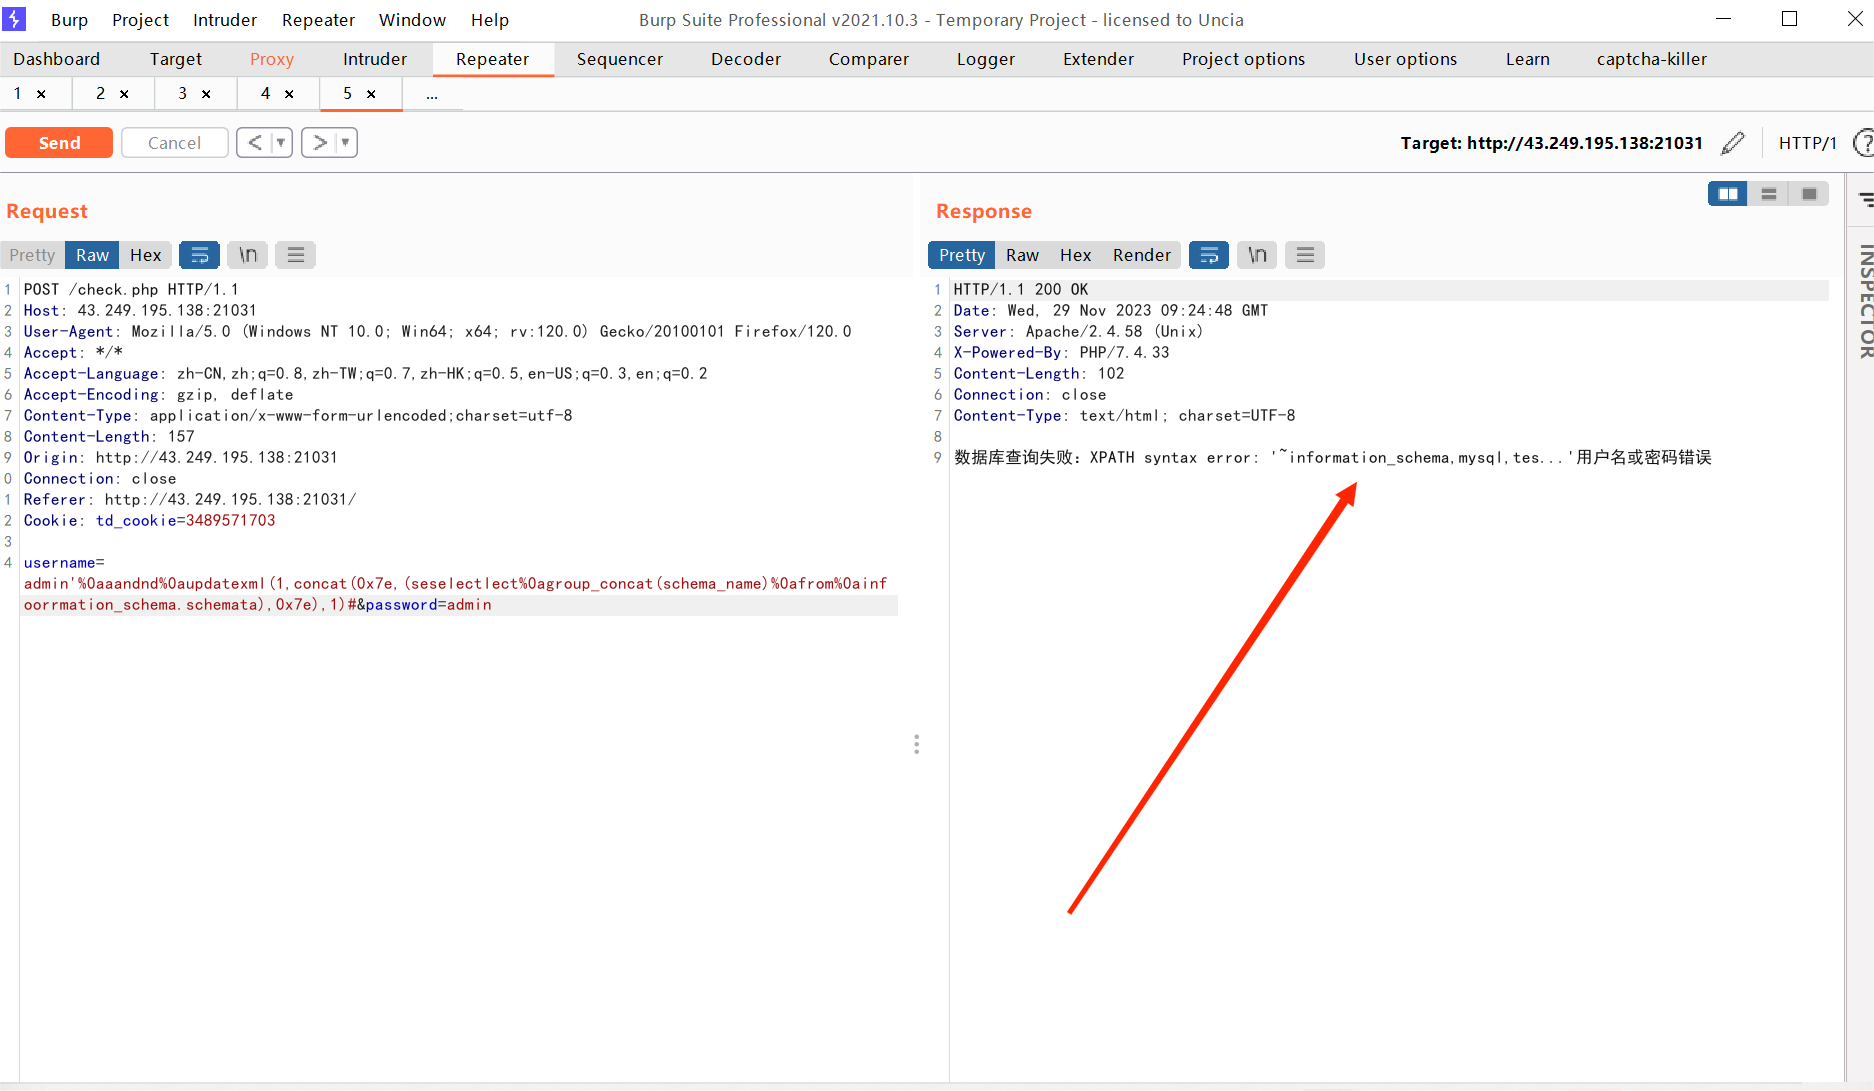Switch Response view to Pretty
This screenshot has height=1091, width=1874.
click(x=962, y=255)
